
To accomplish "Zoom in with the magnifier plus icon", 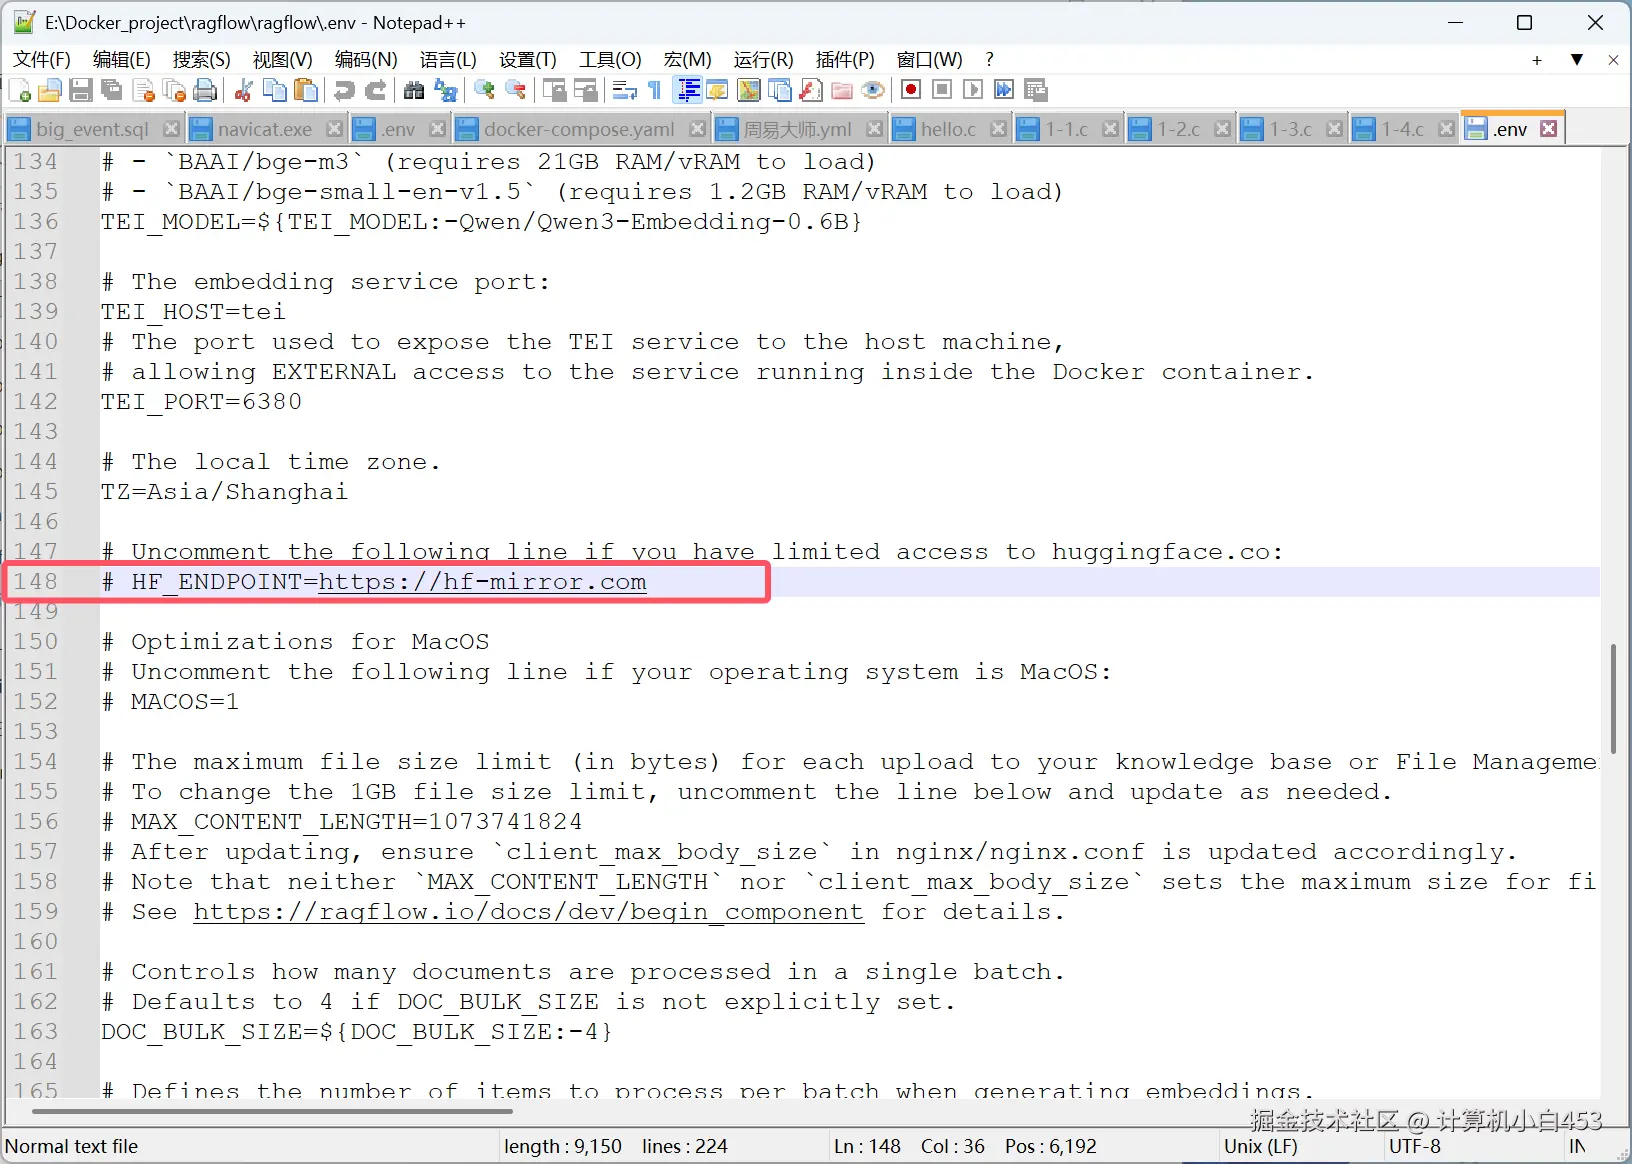I will [x=485, y=91].
